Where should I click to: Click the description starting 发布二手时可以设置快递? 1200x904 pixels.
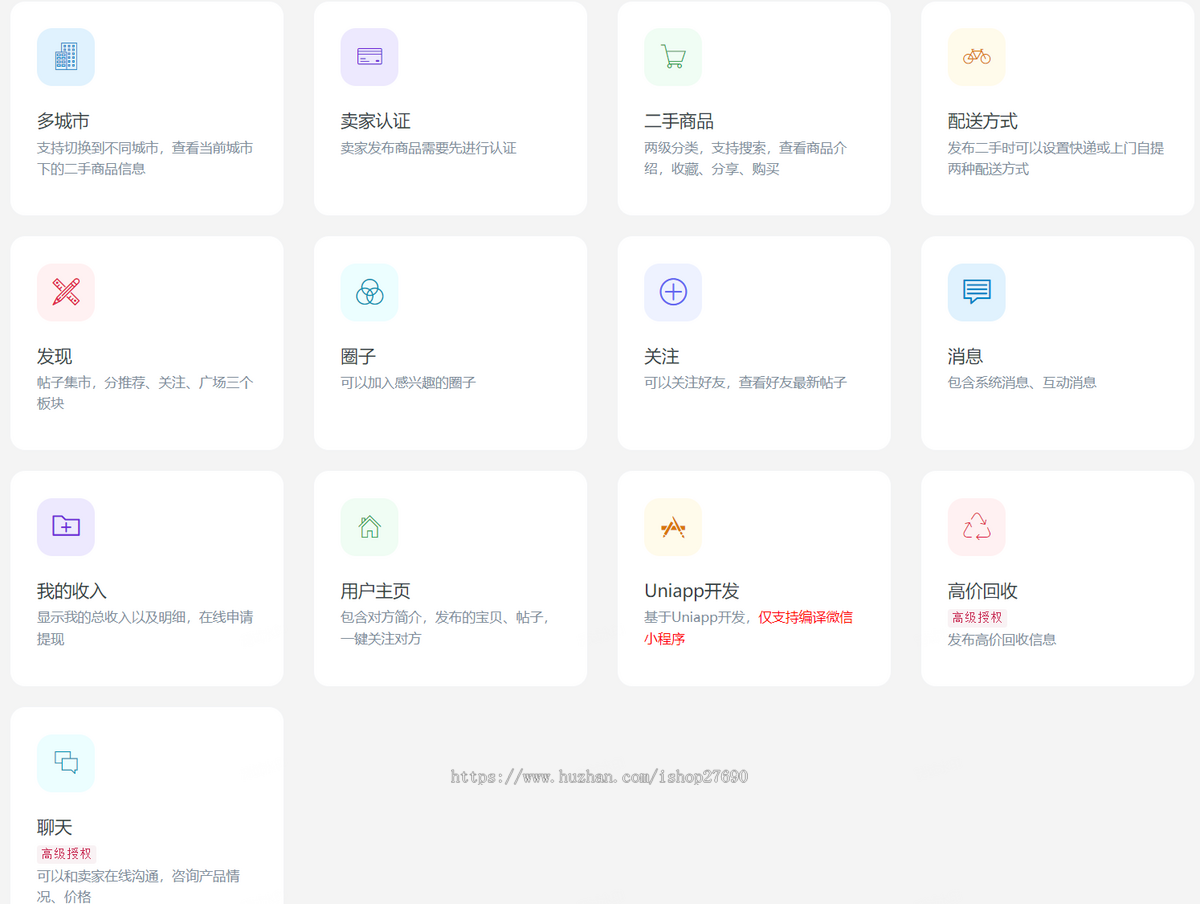1056,158
